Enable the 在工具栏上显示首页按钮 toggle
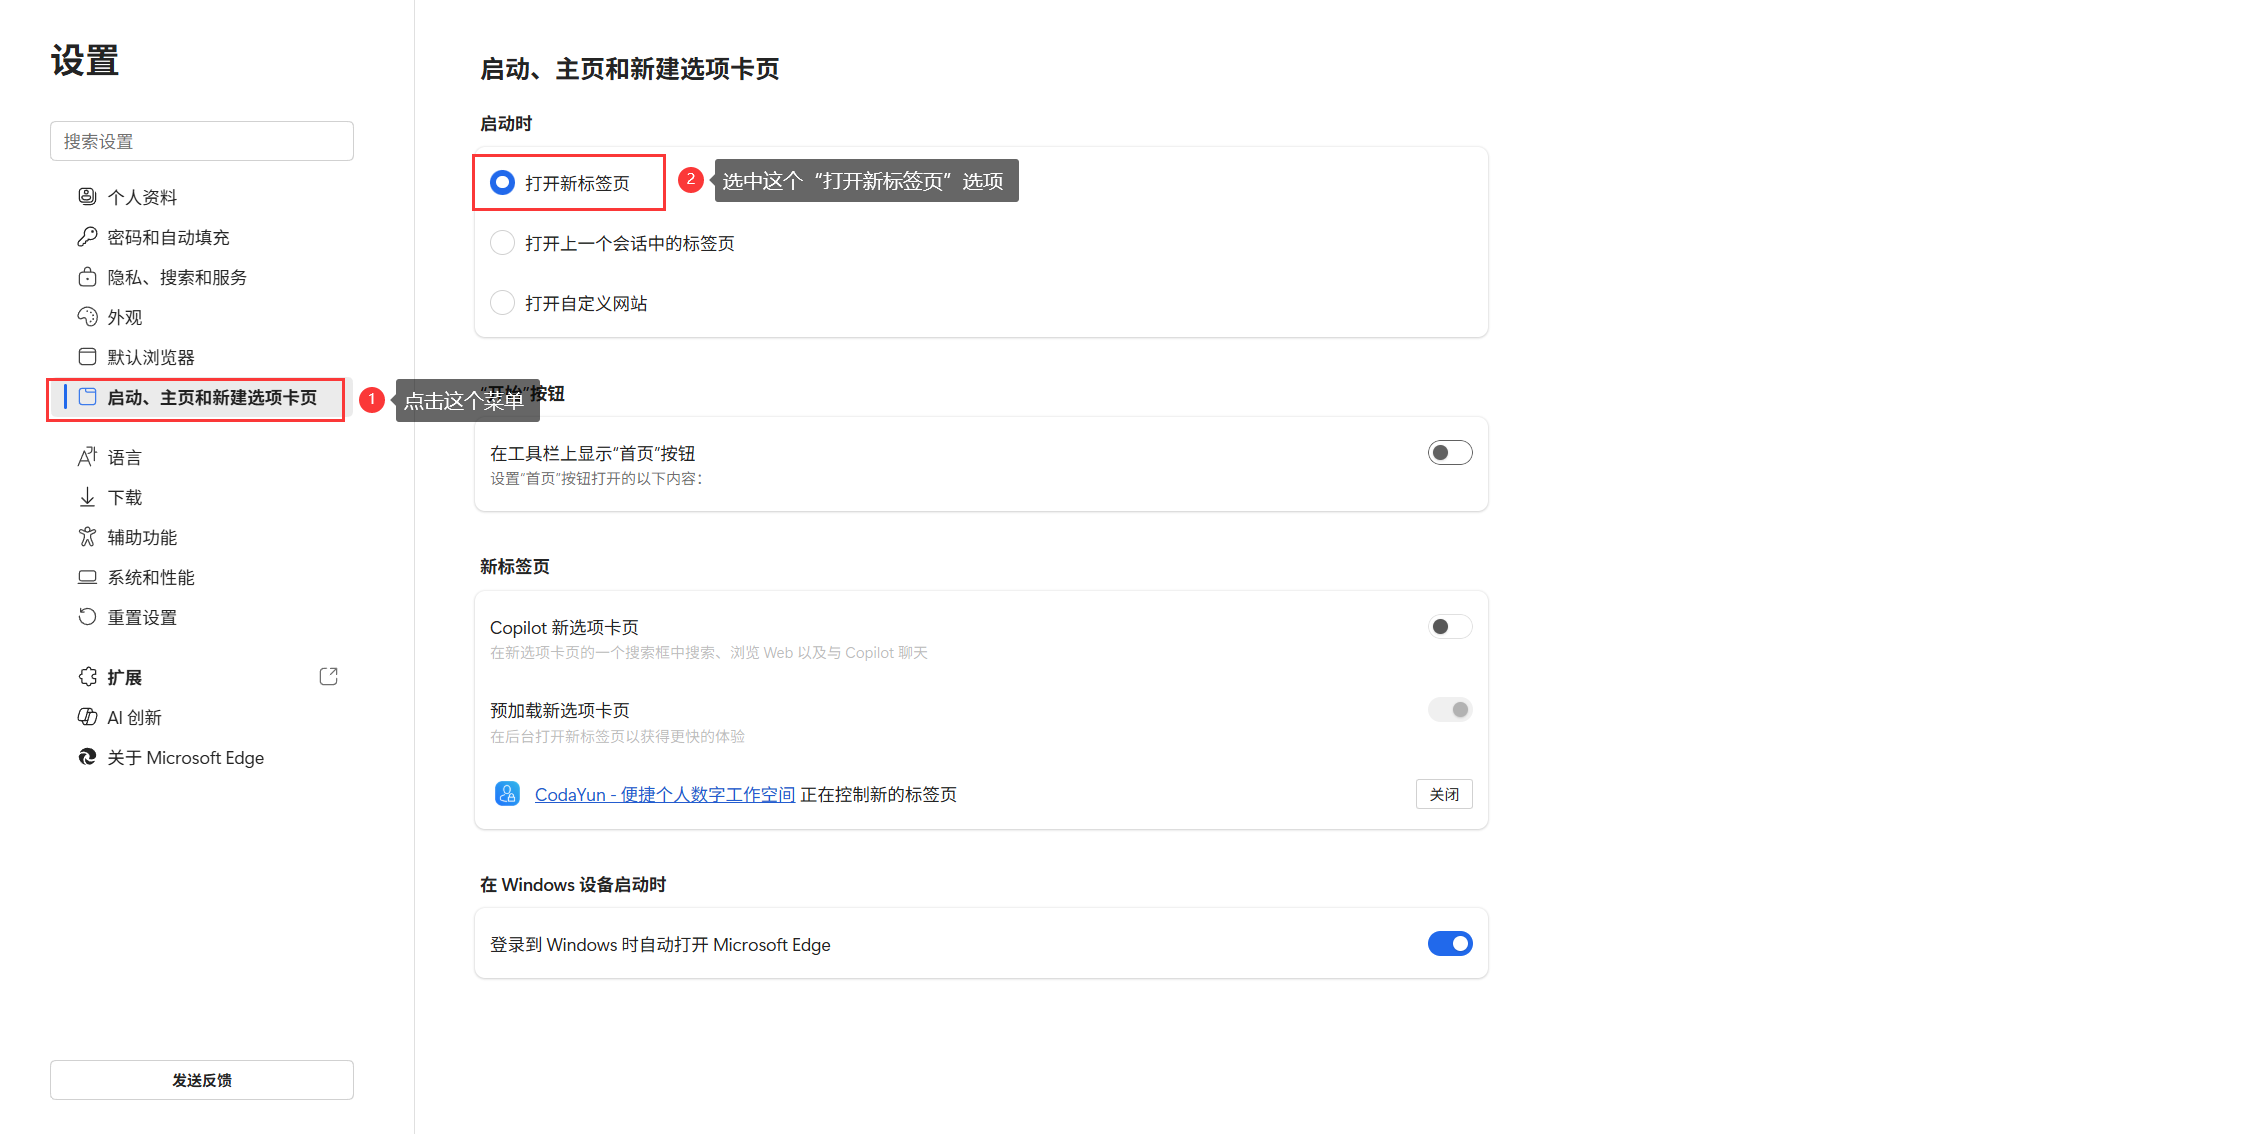This screenshot has width=2245, height=1134. pyautogui.click(x=1449, y=453)
